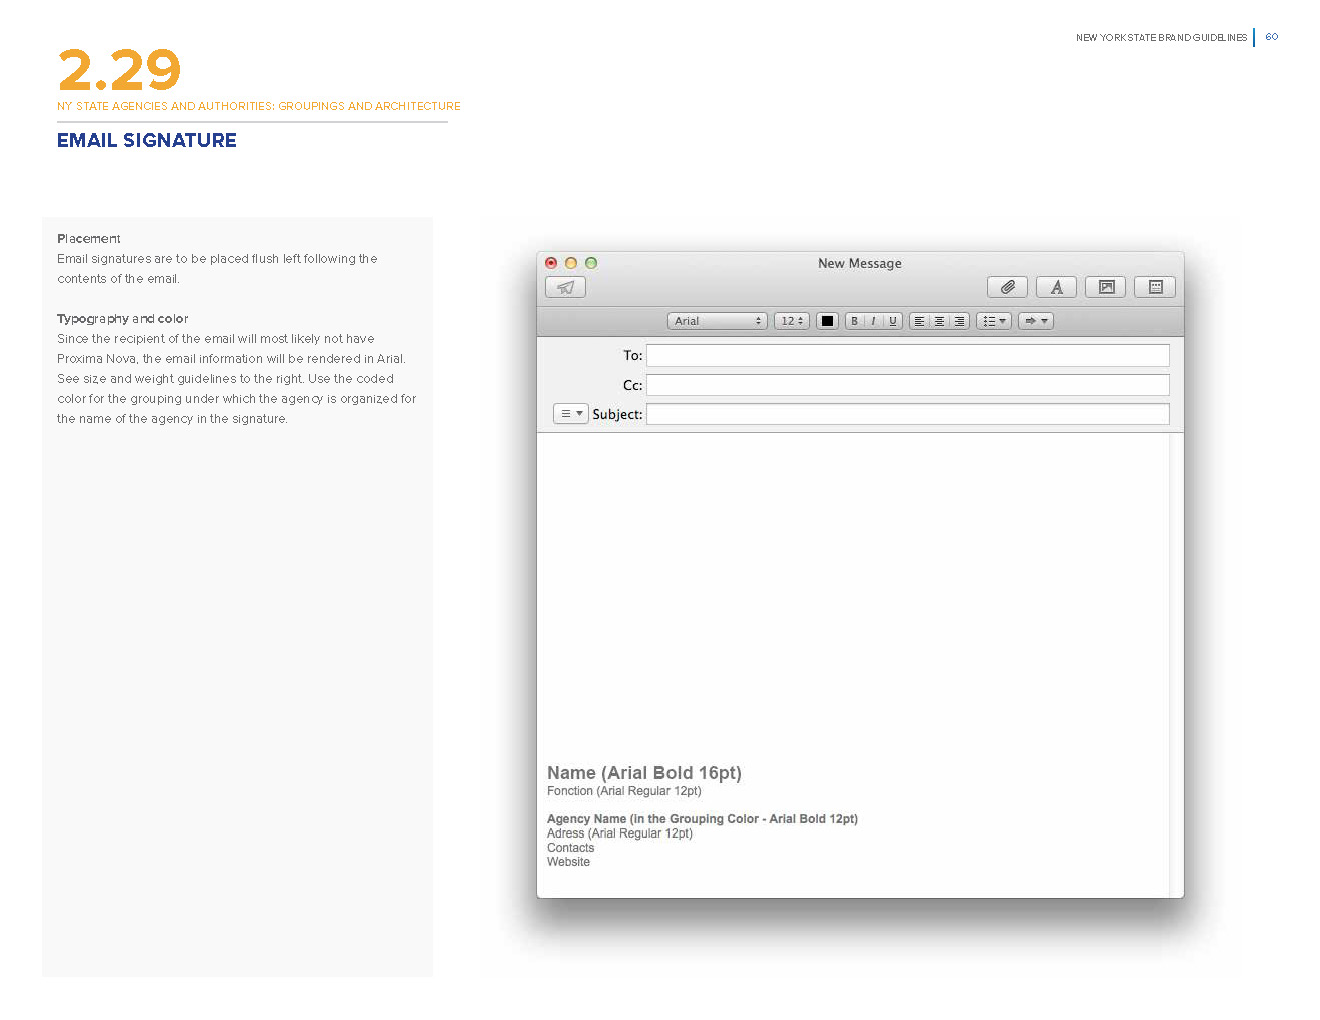The width and height of the screenshot is (1320, 1020).
Task: Click the 'Adress (Arial Regular 12pt)' line
Action: click(620, 833)
